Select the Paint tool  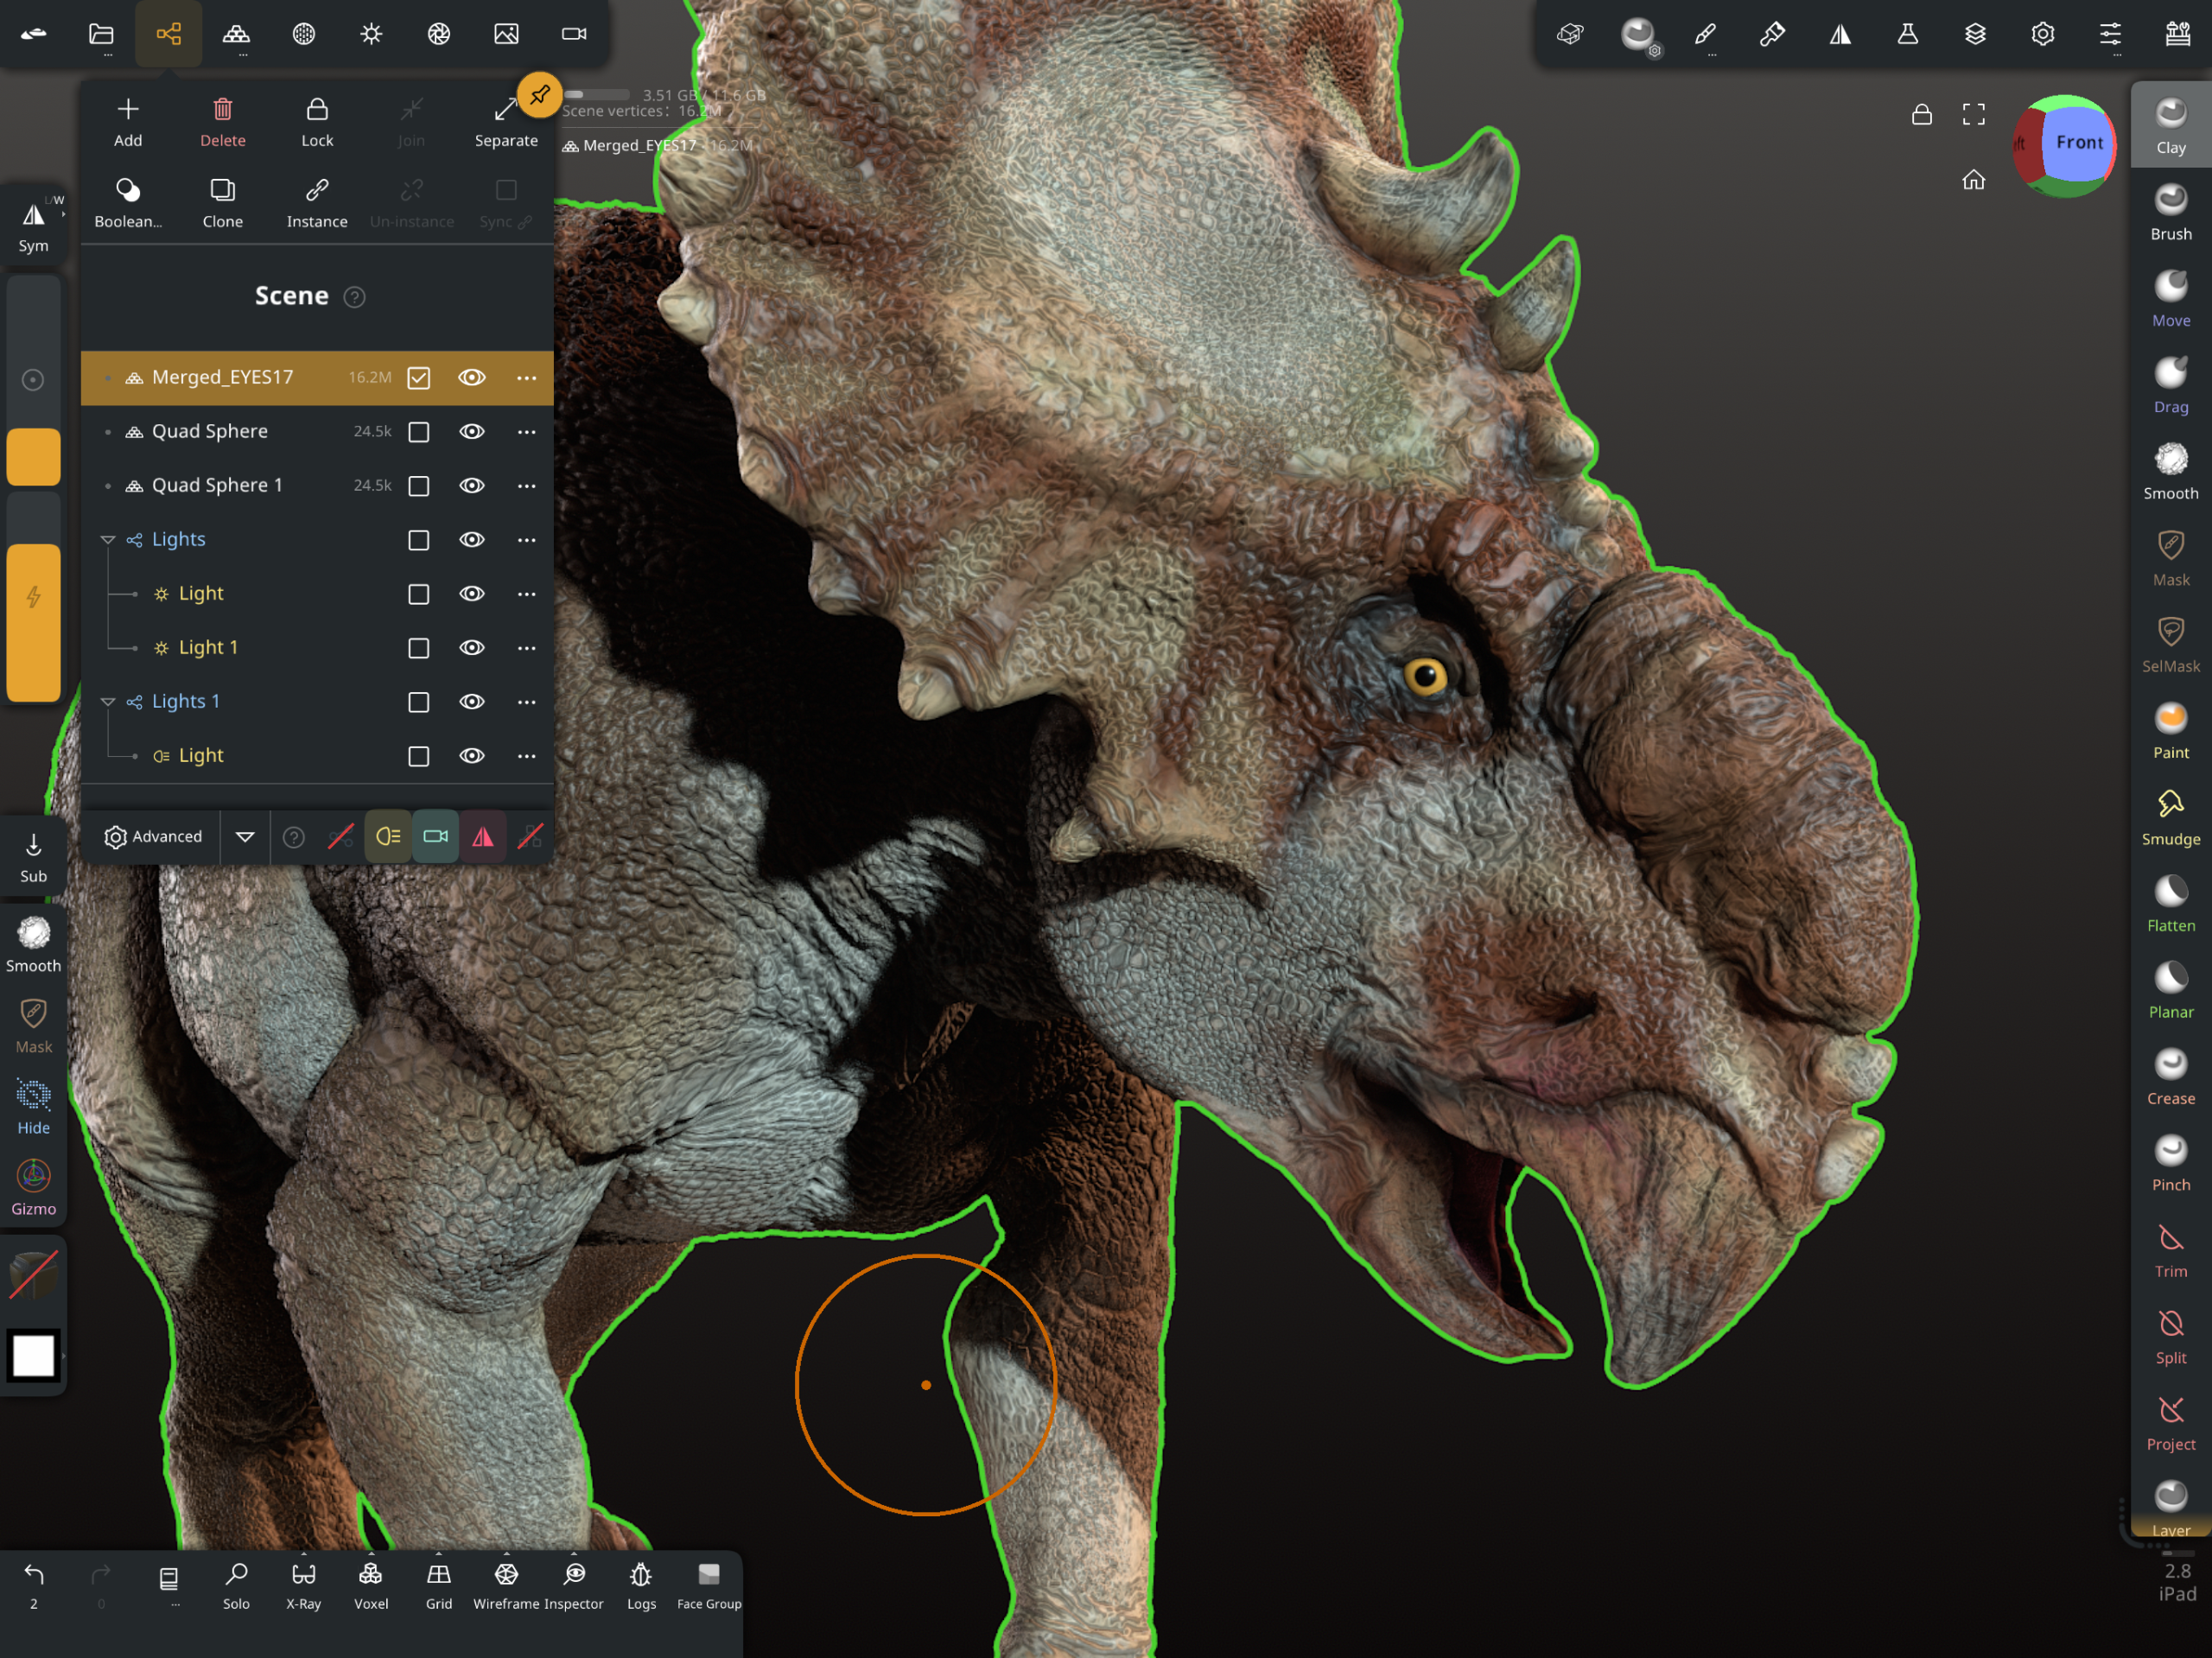coord(2170,731)
